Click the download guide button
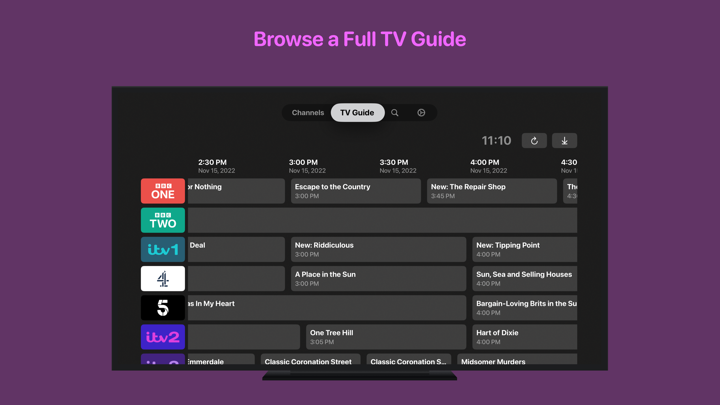The width and height of the screenshot is (720, 405). [x=564, y=141]
